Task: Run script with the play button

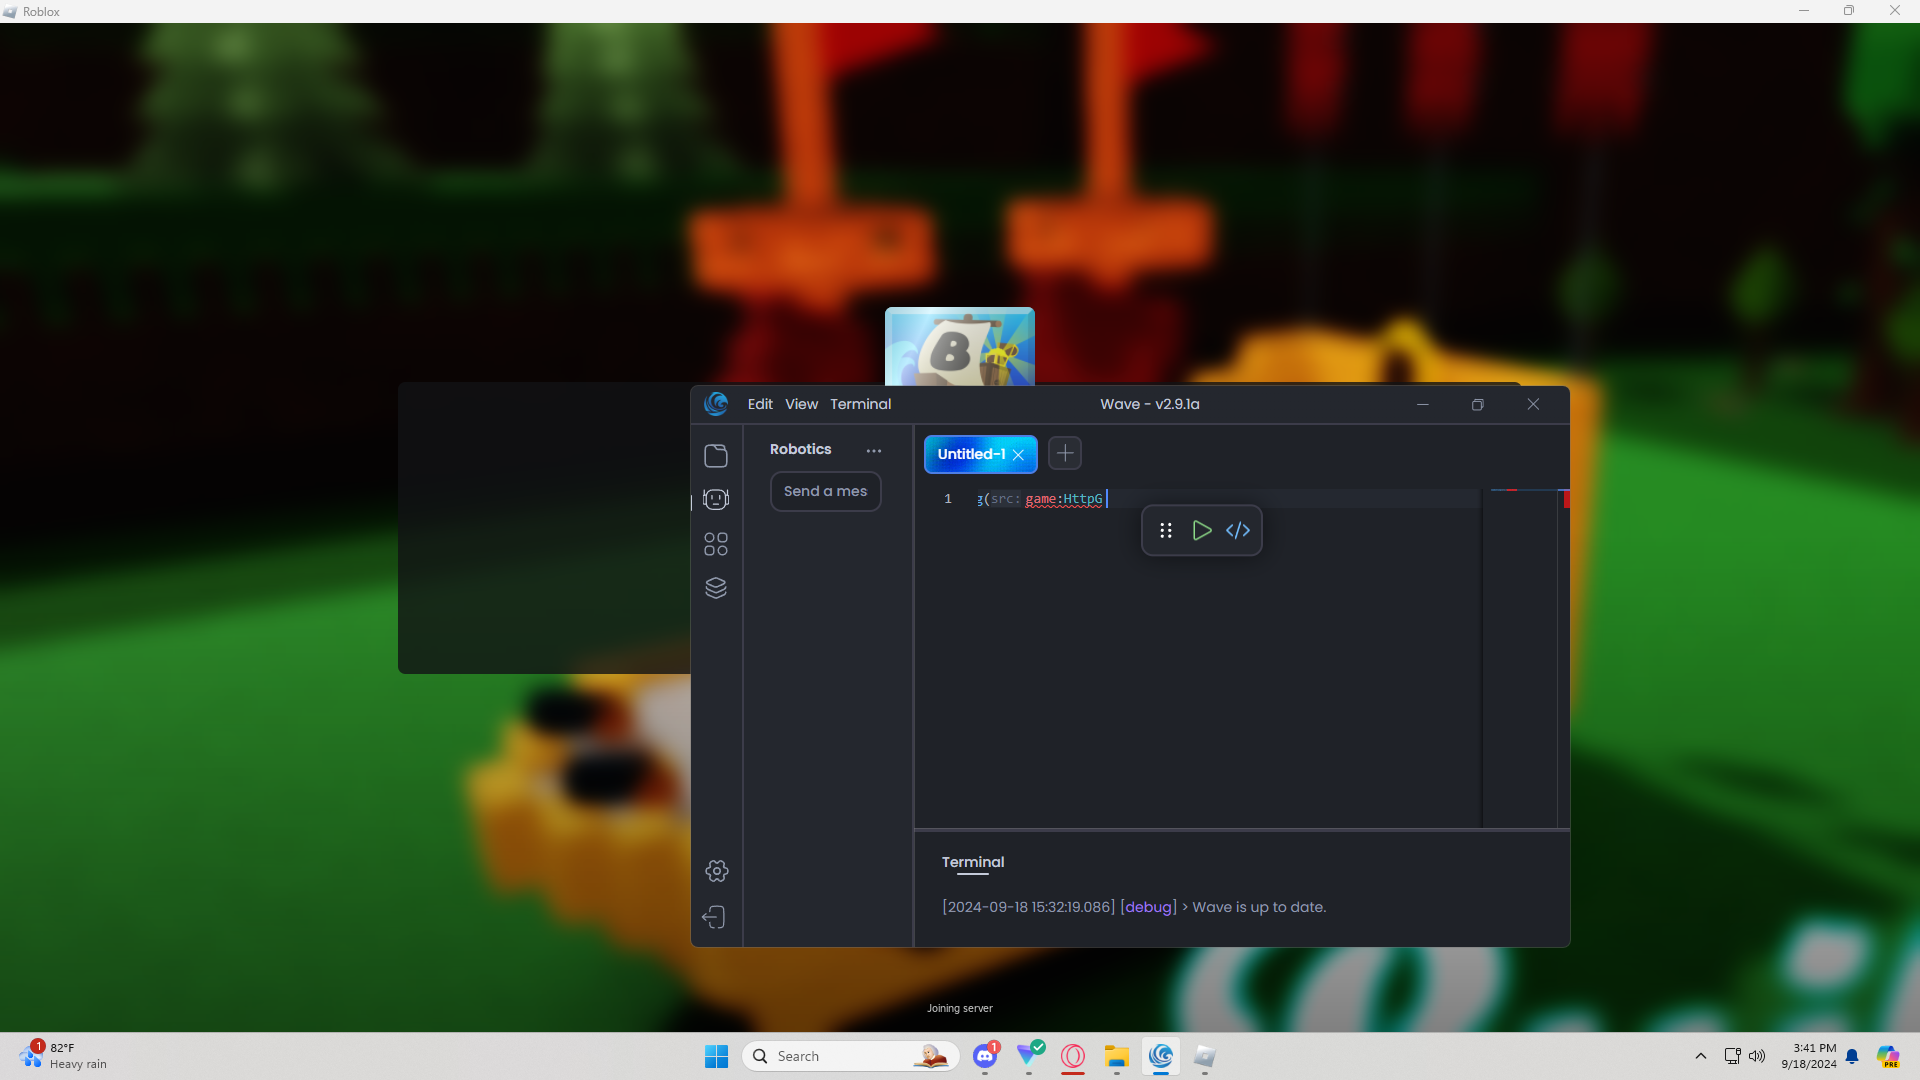Action: point(1202,531)
